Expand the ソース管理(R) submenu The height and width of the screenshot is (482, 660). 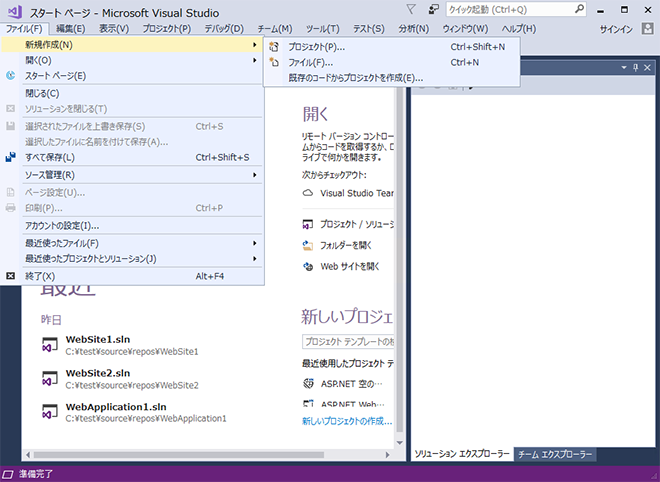click(132, 175)
